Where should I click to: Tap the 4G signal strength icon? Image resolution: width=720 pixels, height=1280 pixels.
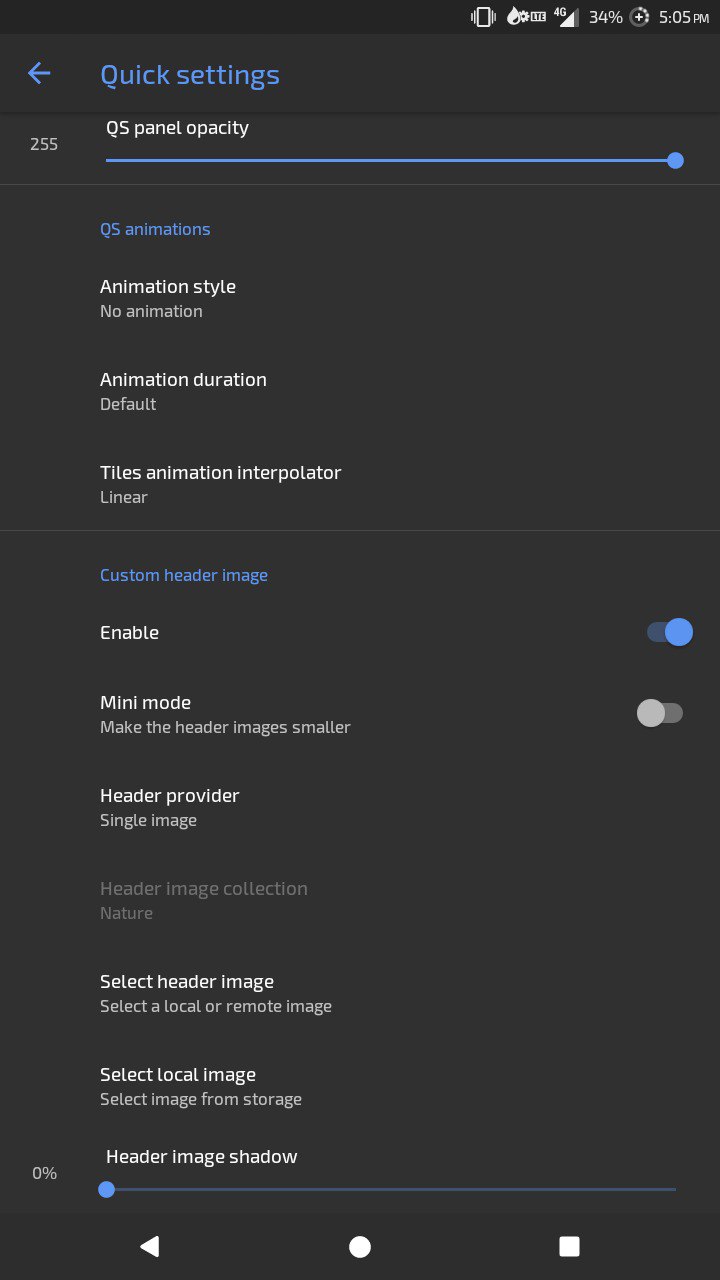[x=566, y=17]
